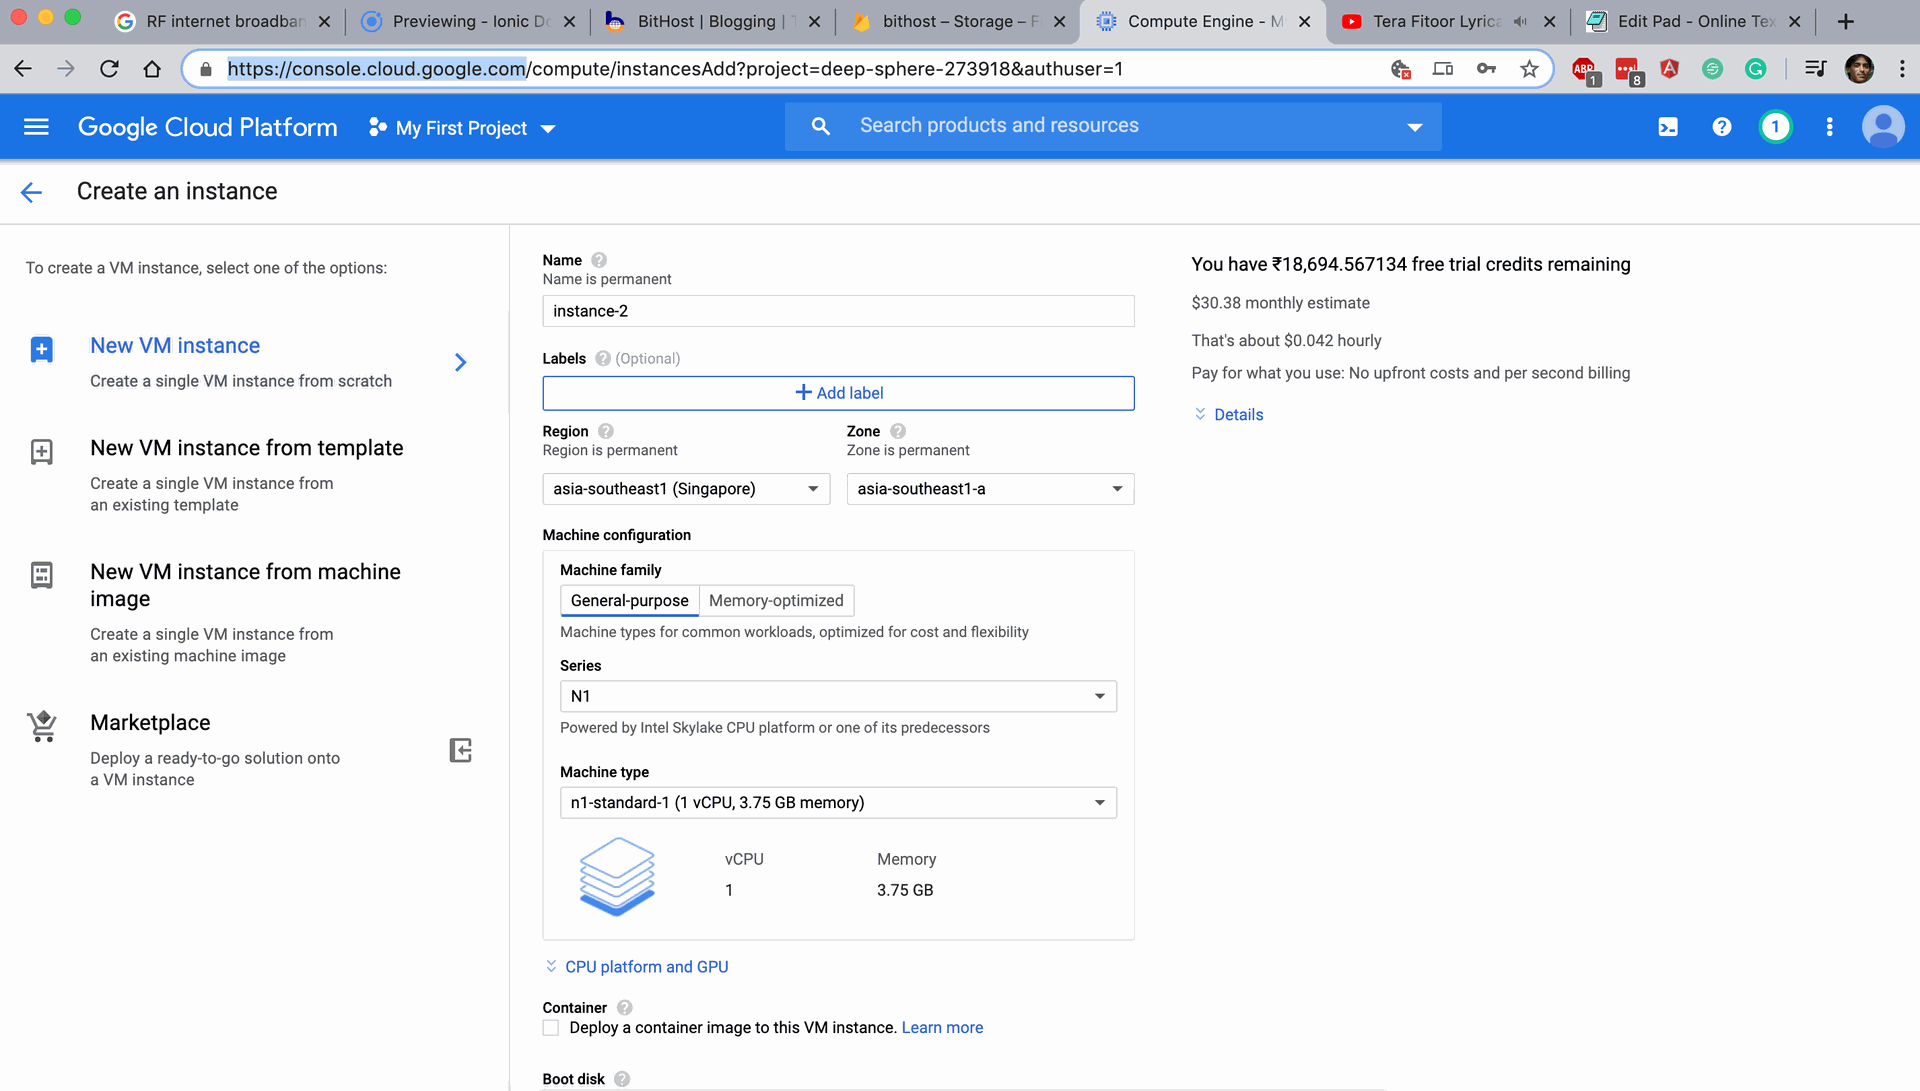Switch to the Previewing - Ionic tab
The width and height of the screenshot is (1920, 1091).
(468, 21)
